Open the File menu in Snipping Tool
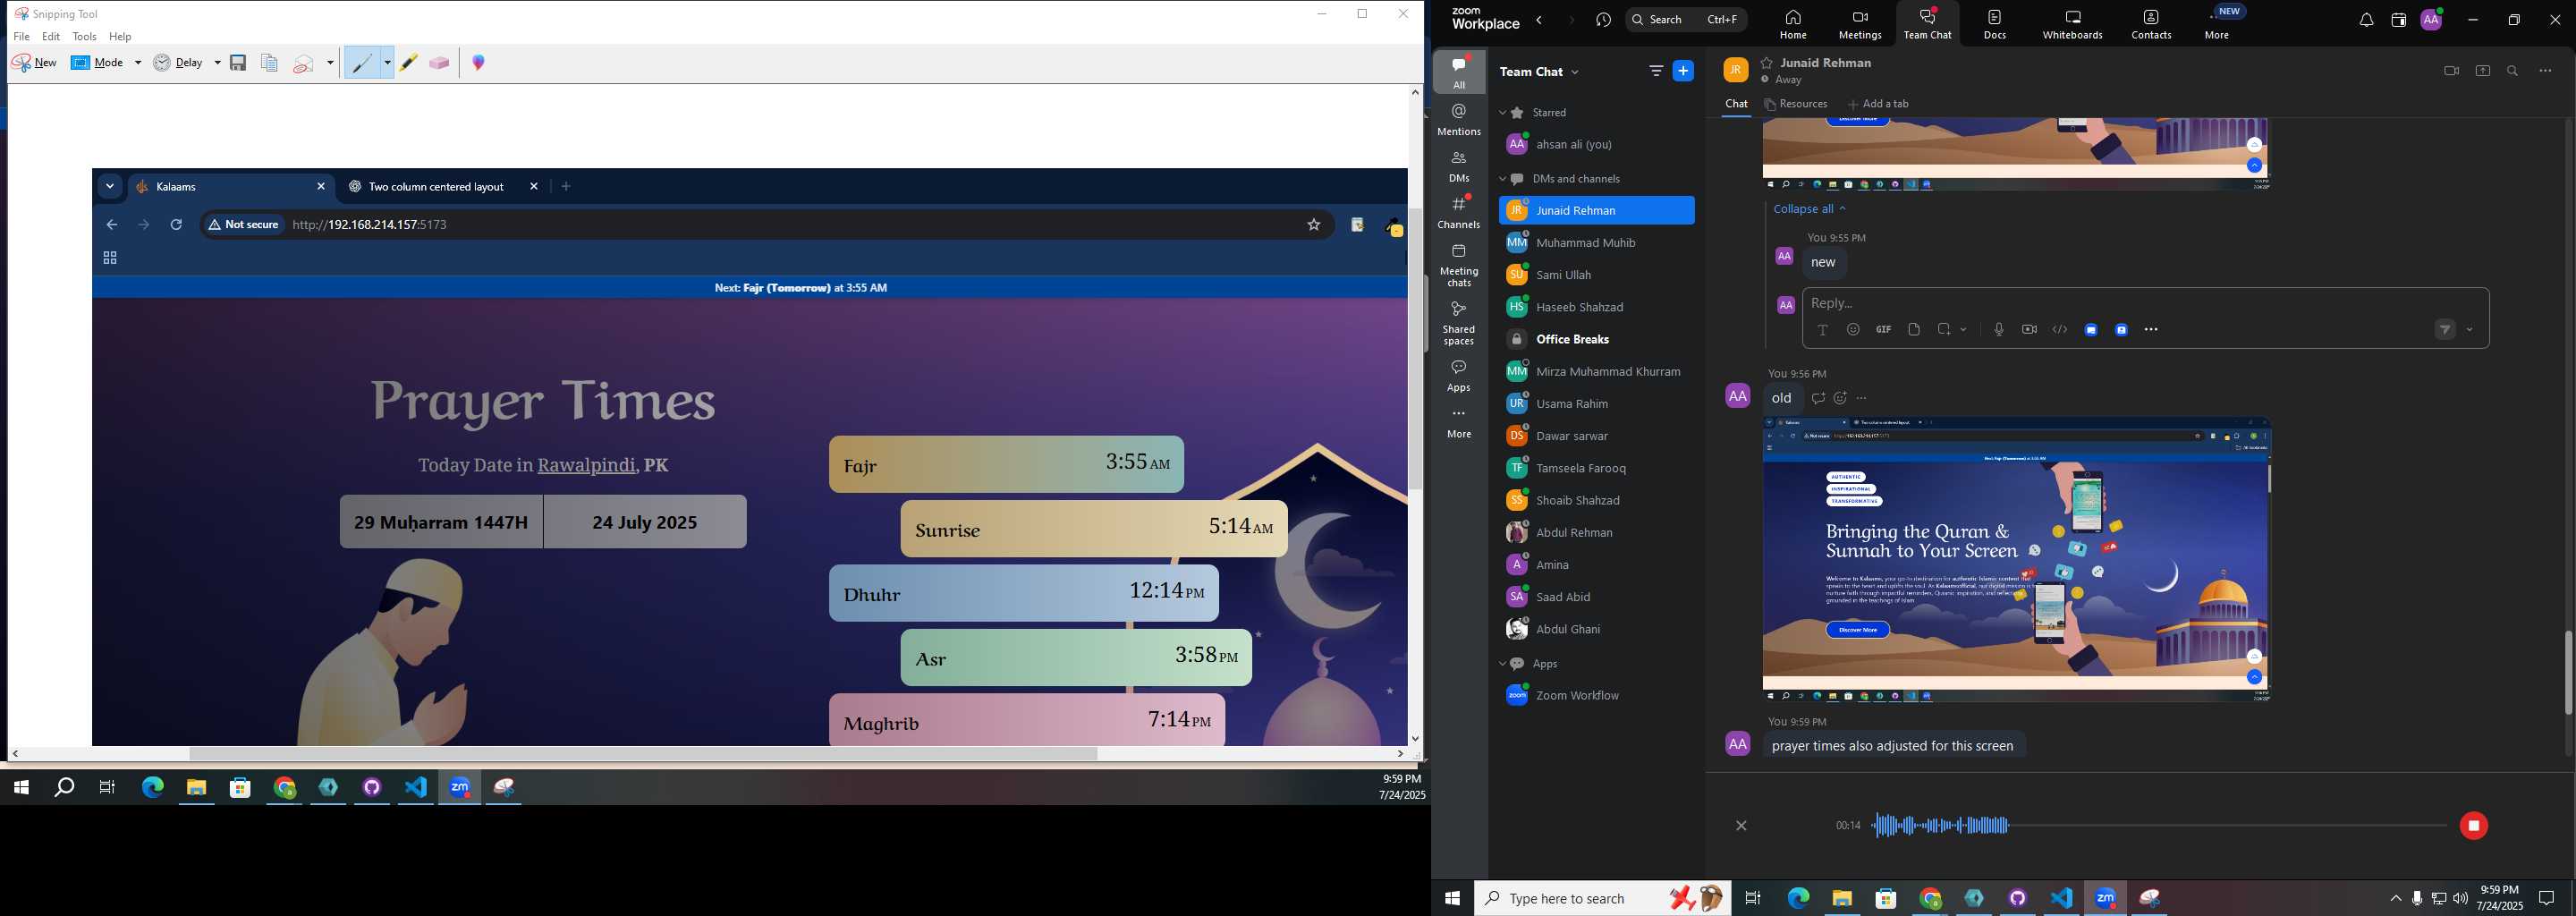Image resolution: width=2576 pixels, height=916 pixels. [x=22, y=37]
